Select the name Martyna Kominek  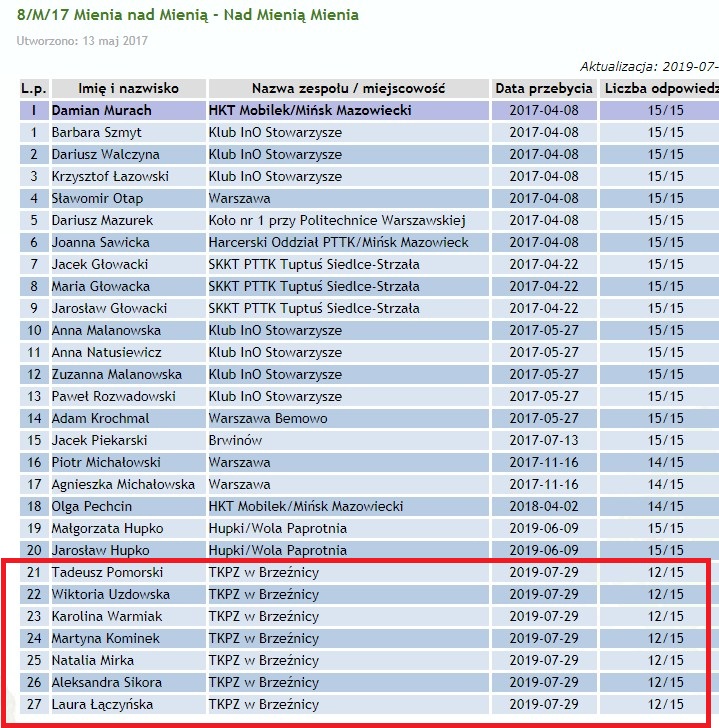pyautogui.click(x=106, y=638)
